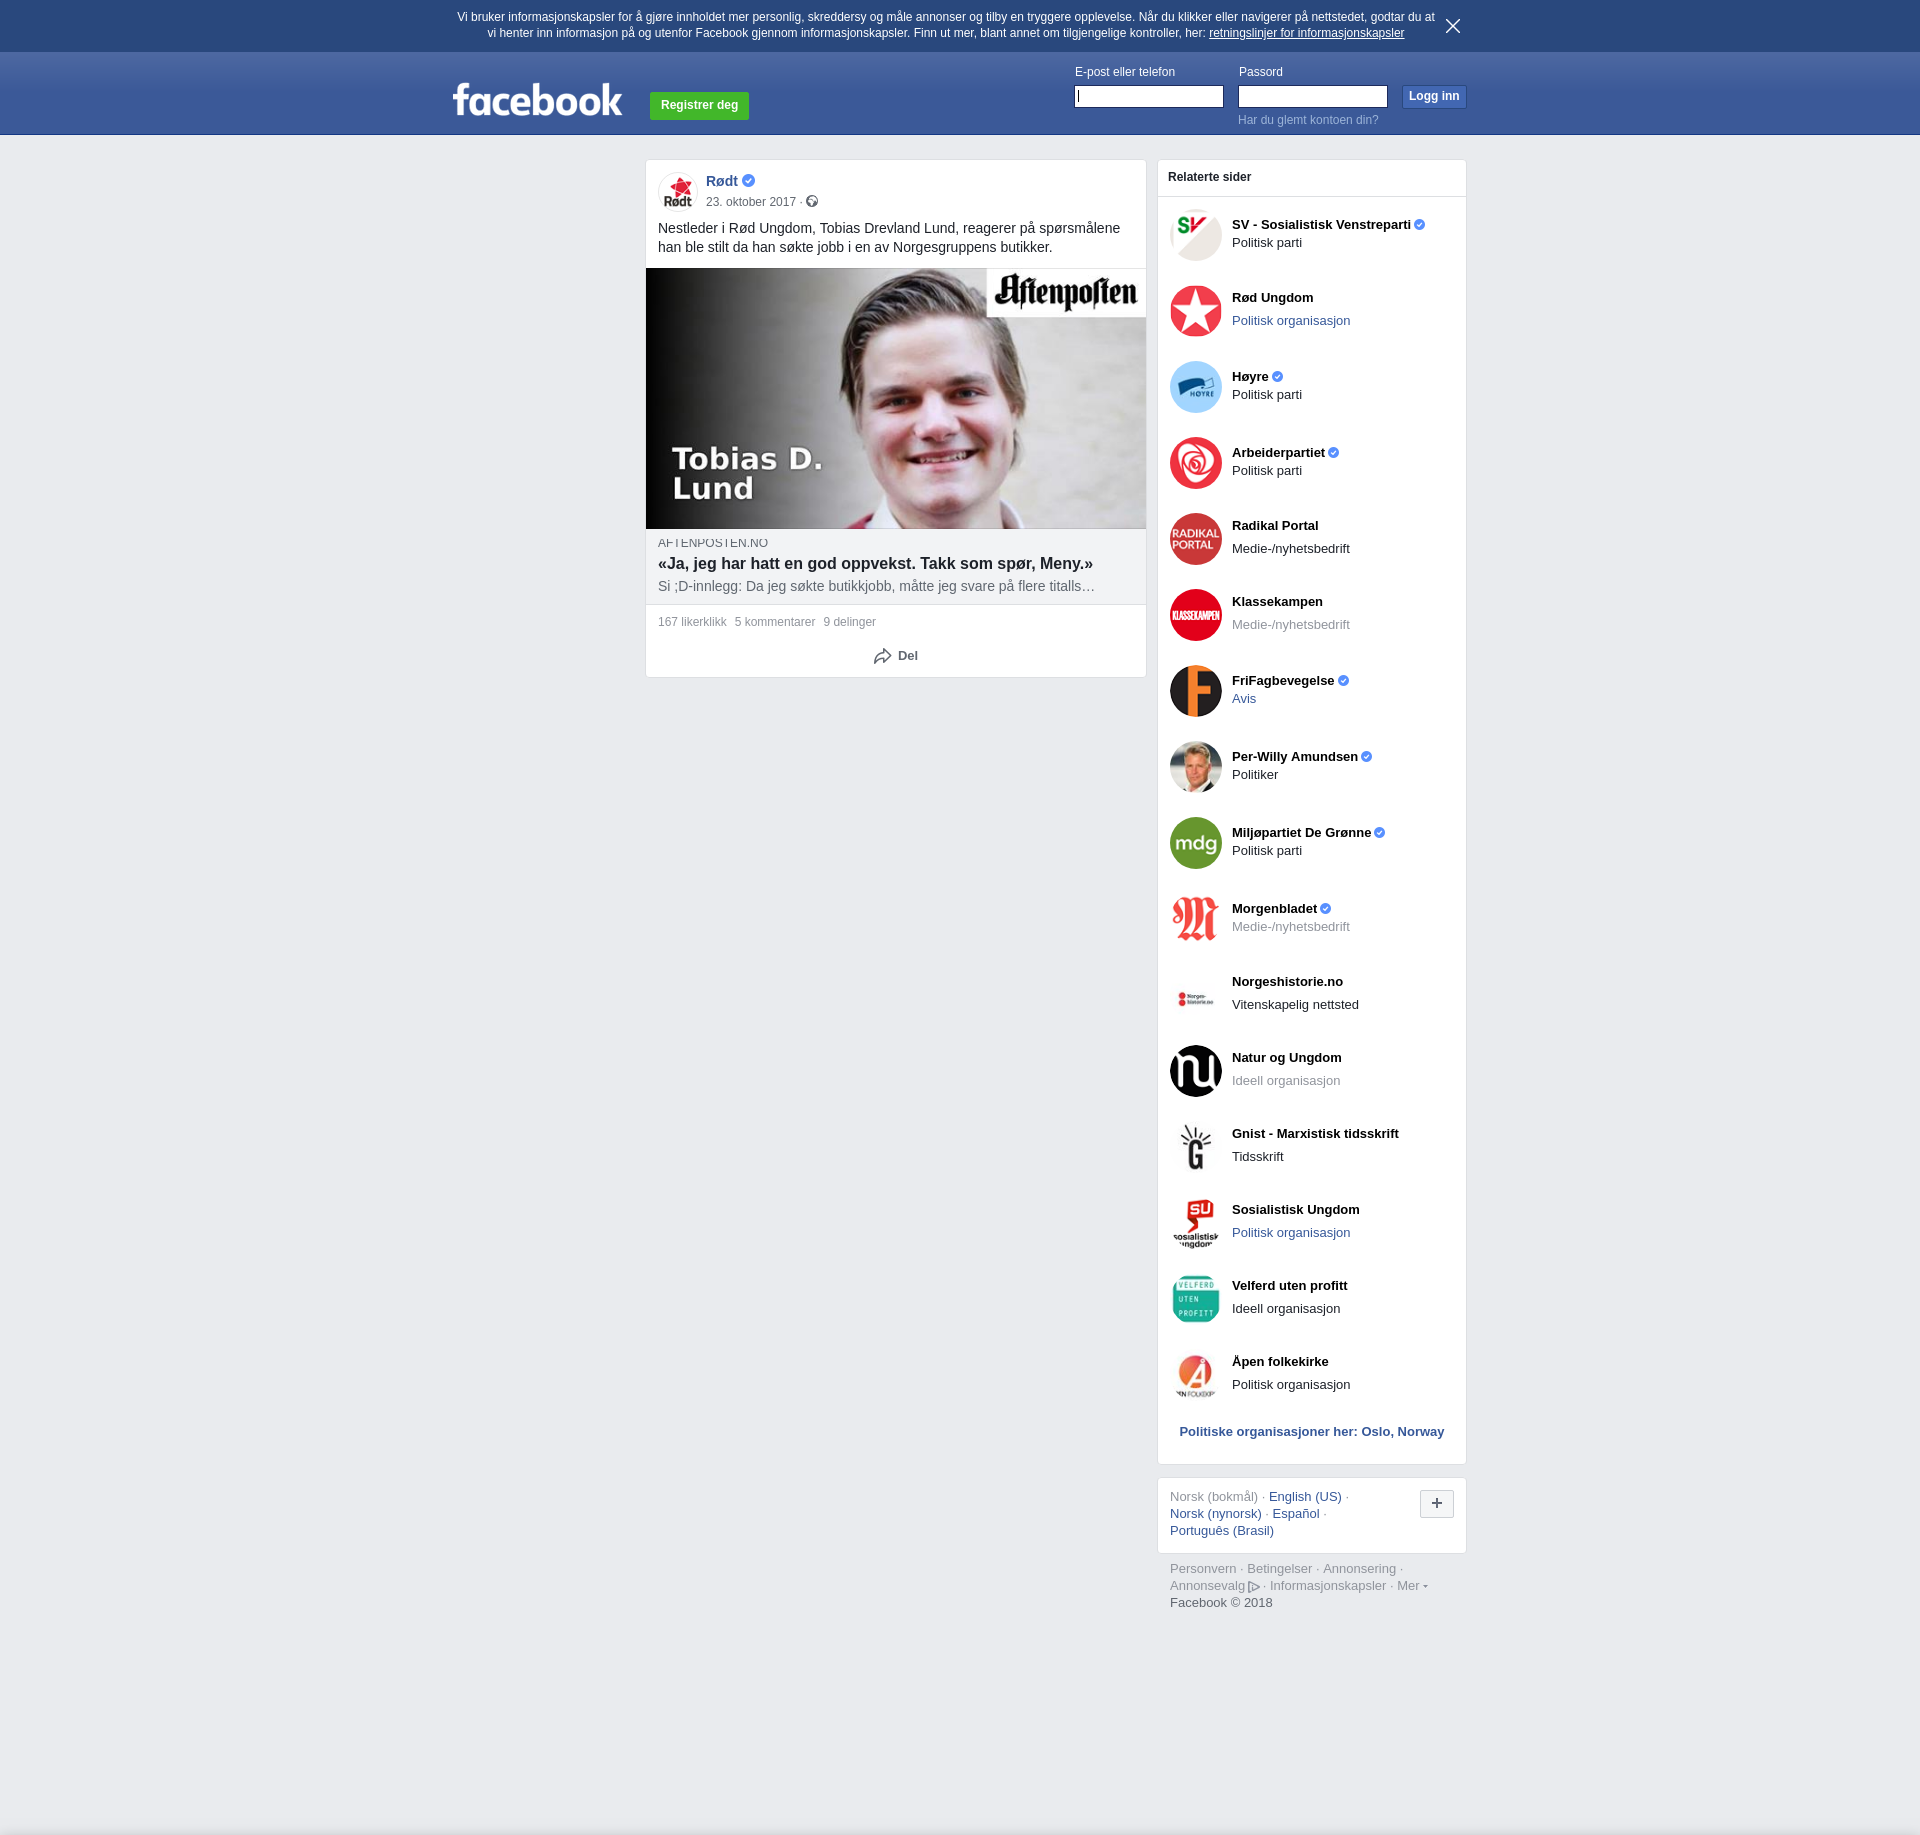The width and height of the screenshot is (1920, 1835).
Task: Open Sosialistisk Ungdom SU logo
Action: pyautogui.click(x=1196, y=1223)
